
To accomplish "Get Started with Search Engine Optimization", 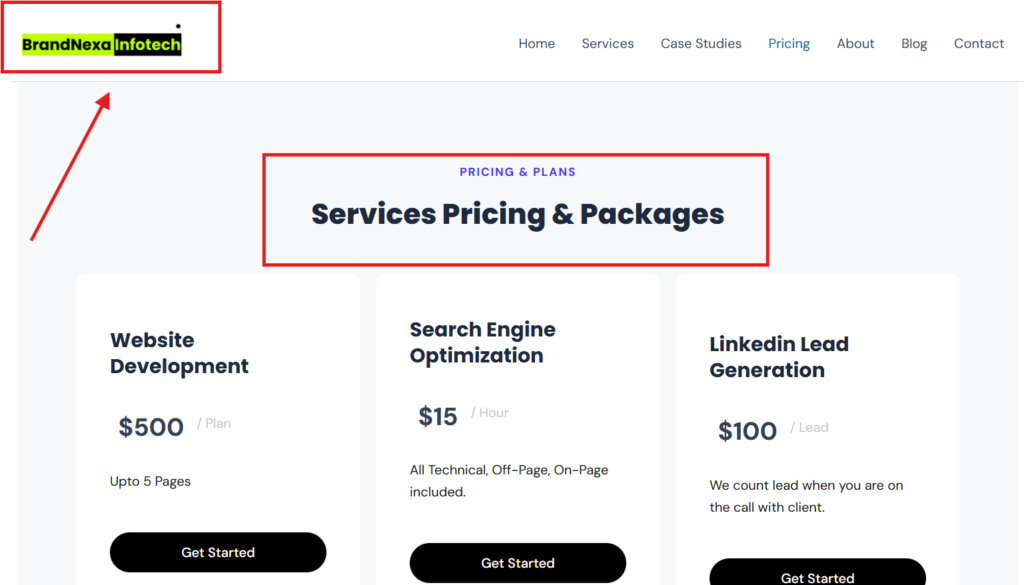I will 518,563.
